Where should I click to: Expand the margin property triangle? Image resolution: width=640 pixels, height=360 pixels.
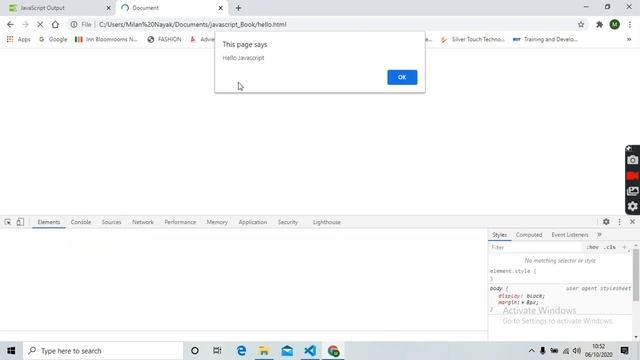522,302
